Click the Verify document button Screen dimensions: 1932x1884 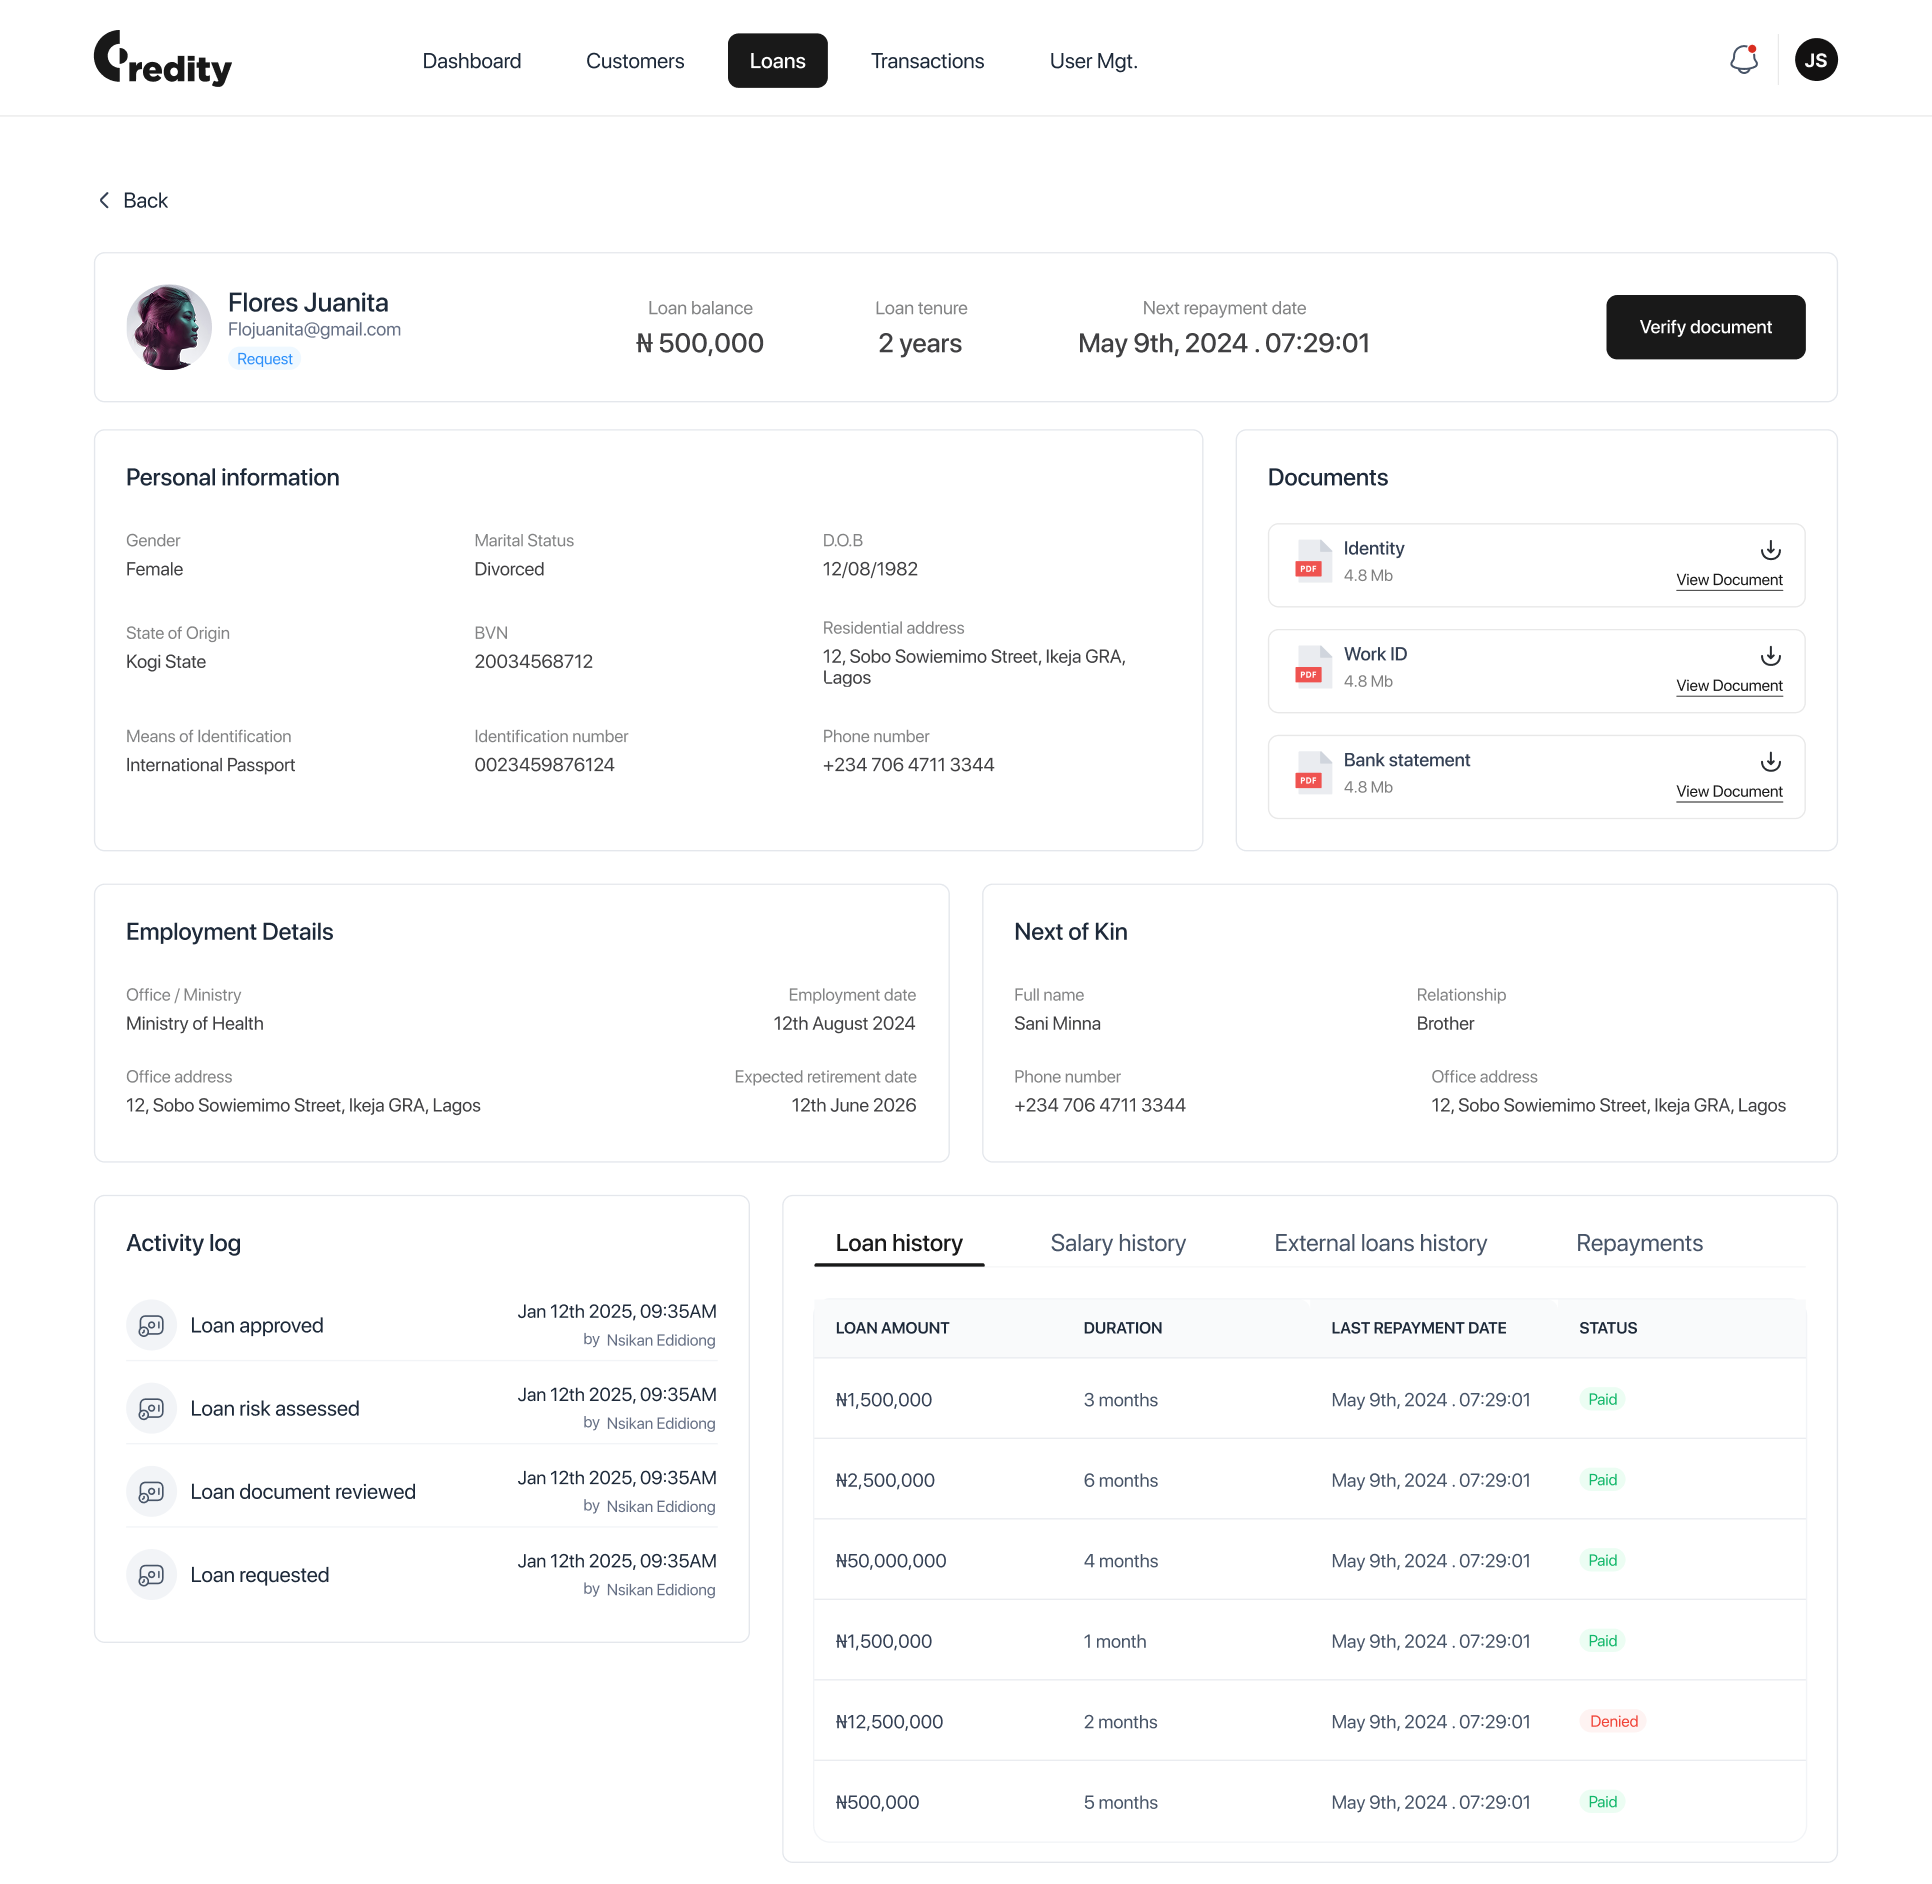coord(1705,327)
